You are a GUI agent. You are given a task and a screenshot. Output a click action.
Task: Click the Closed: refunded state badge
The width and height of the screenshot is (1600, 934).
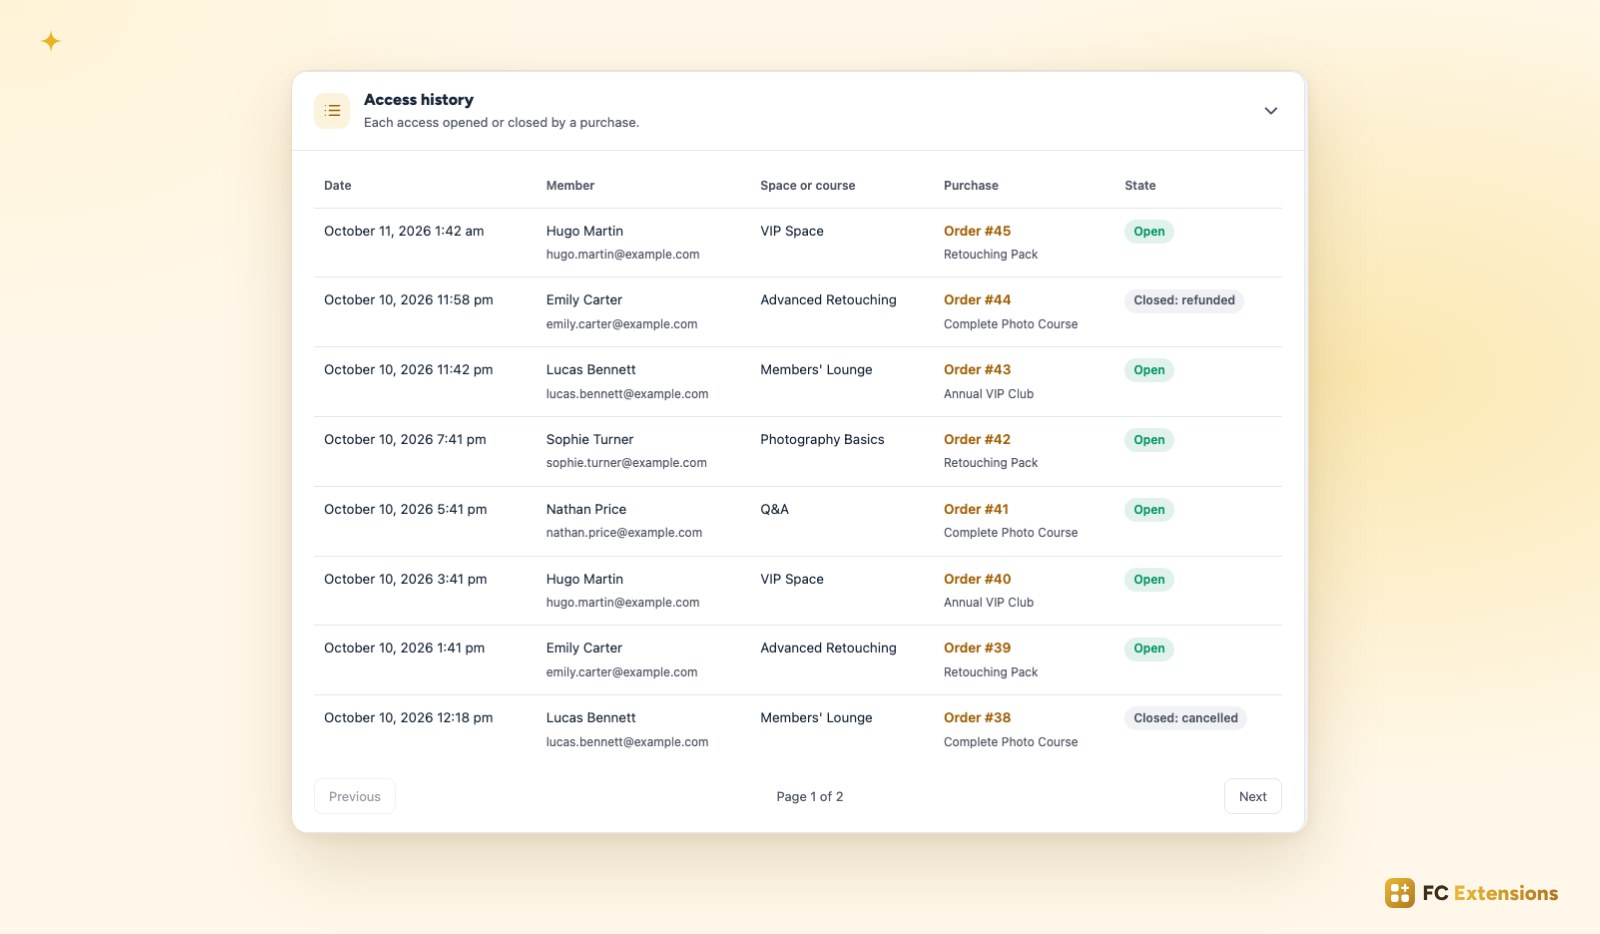coord(1184,301)
